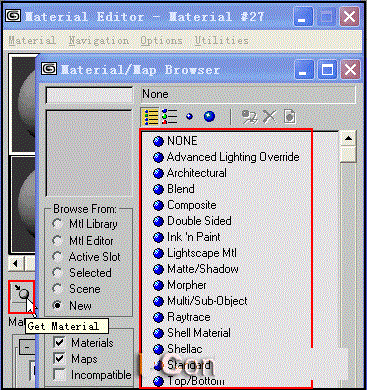
Task: Minimize the Material Editor window
Action: (x=303, y=16)
